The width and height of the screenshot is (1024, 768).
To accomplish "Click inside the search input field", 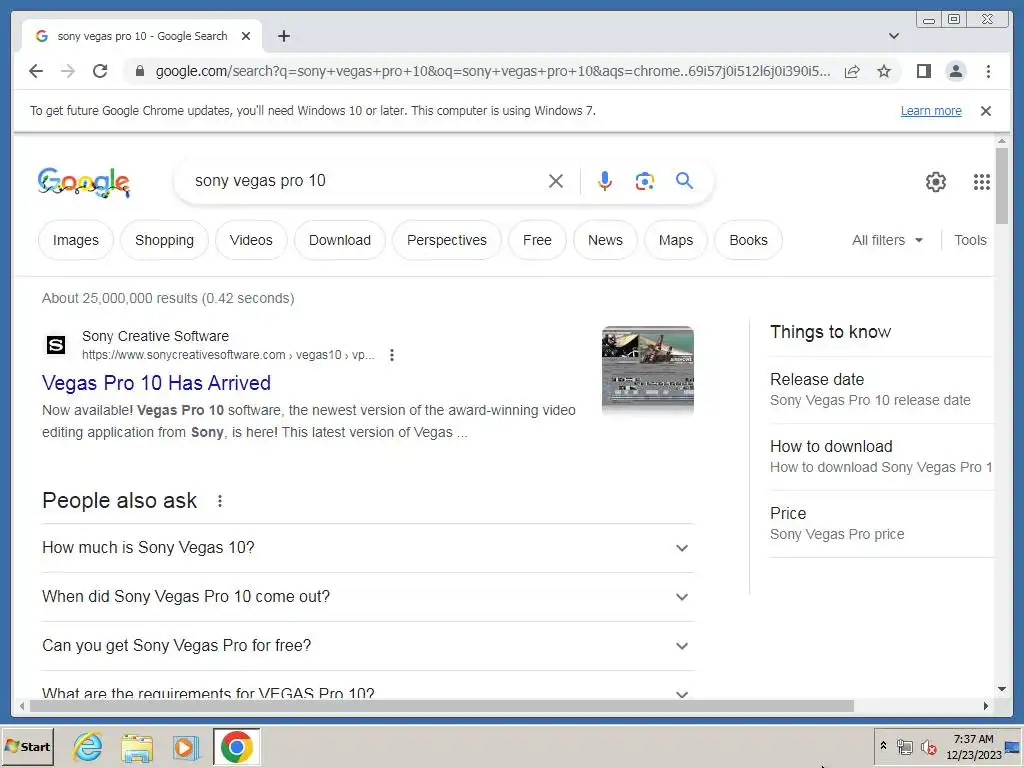I will (366, 181).
